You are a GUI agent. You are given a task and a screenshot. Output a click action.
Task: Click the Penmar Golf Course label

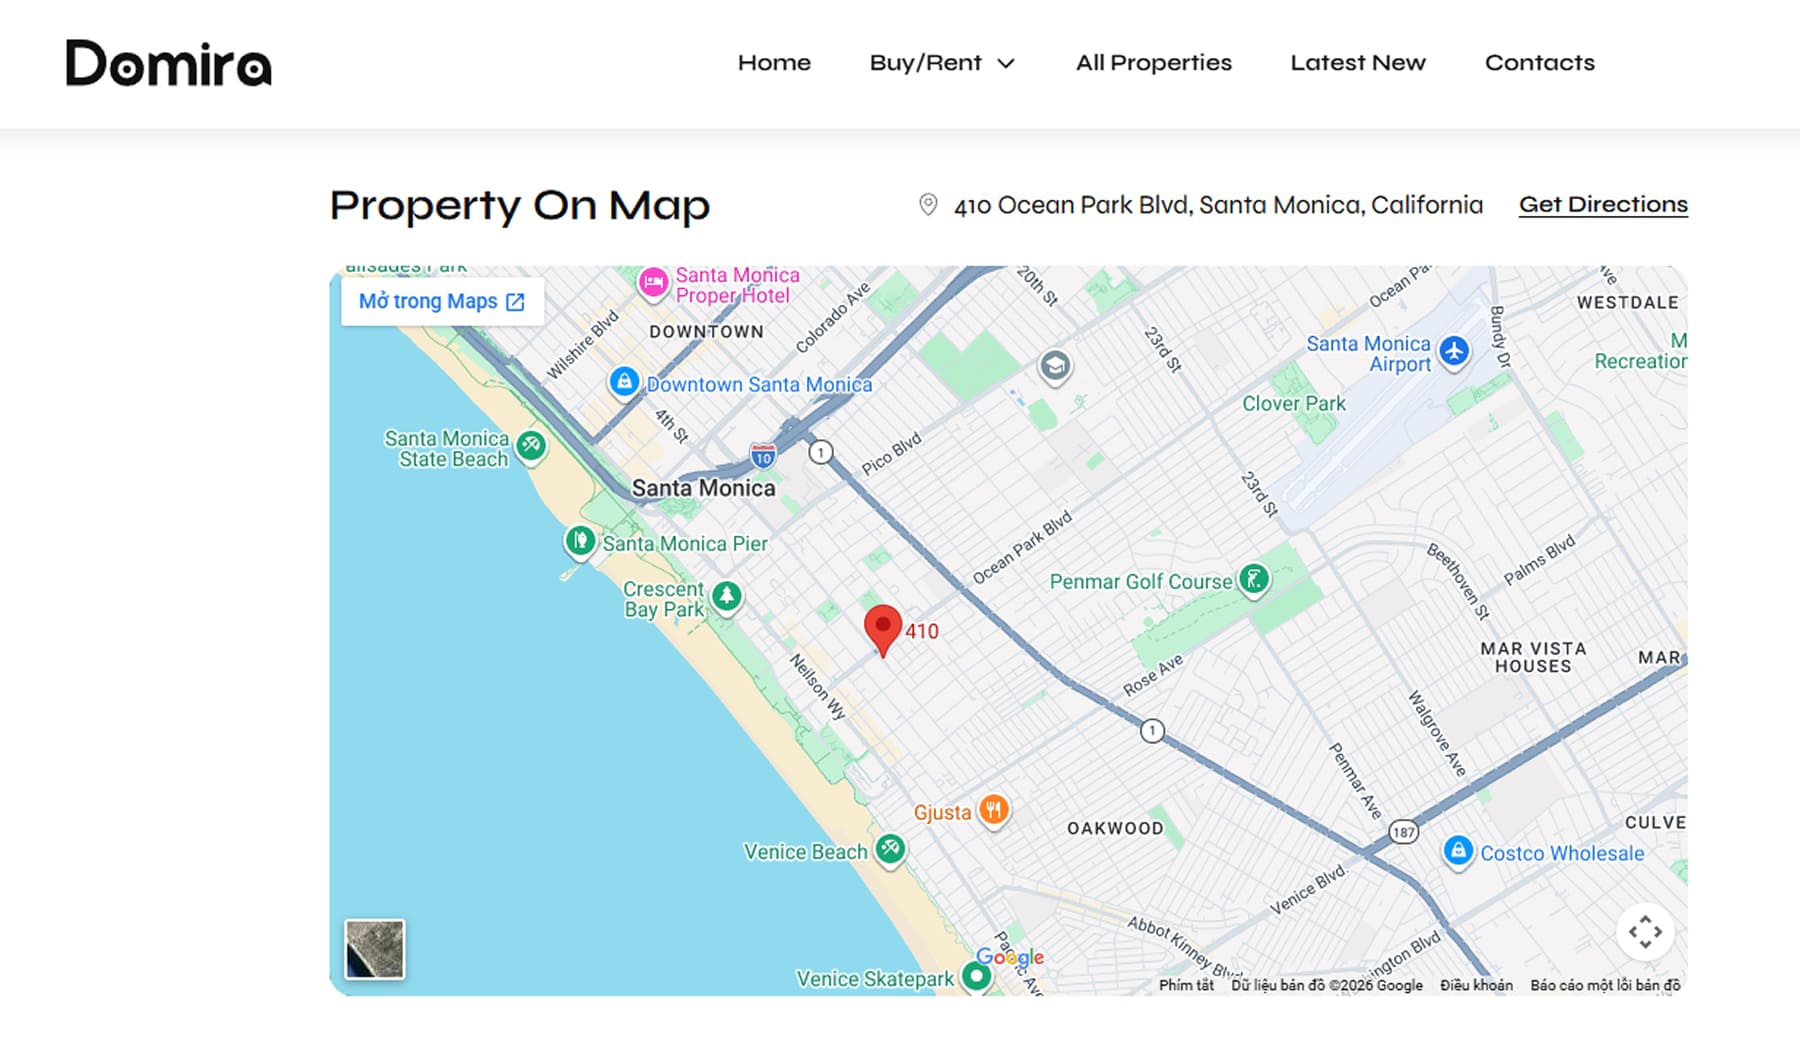pyautogui.click(x=1141, y=582)
